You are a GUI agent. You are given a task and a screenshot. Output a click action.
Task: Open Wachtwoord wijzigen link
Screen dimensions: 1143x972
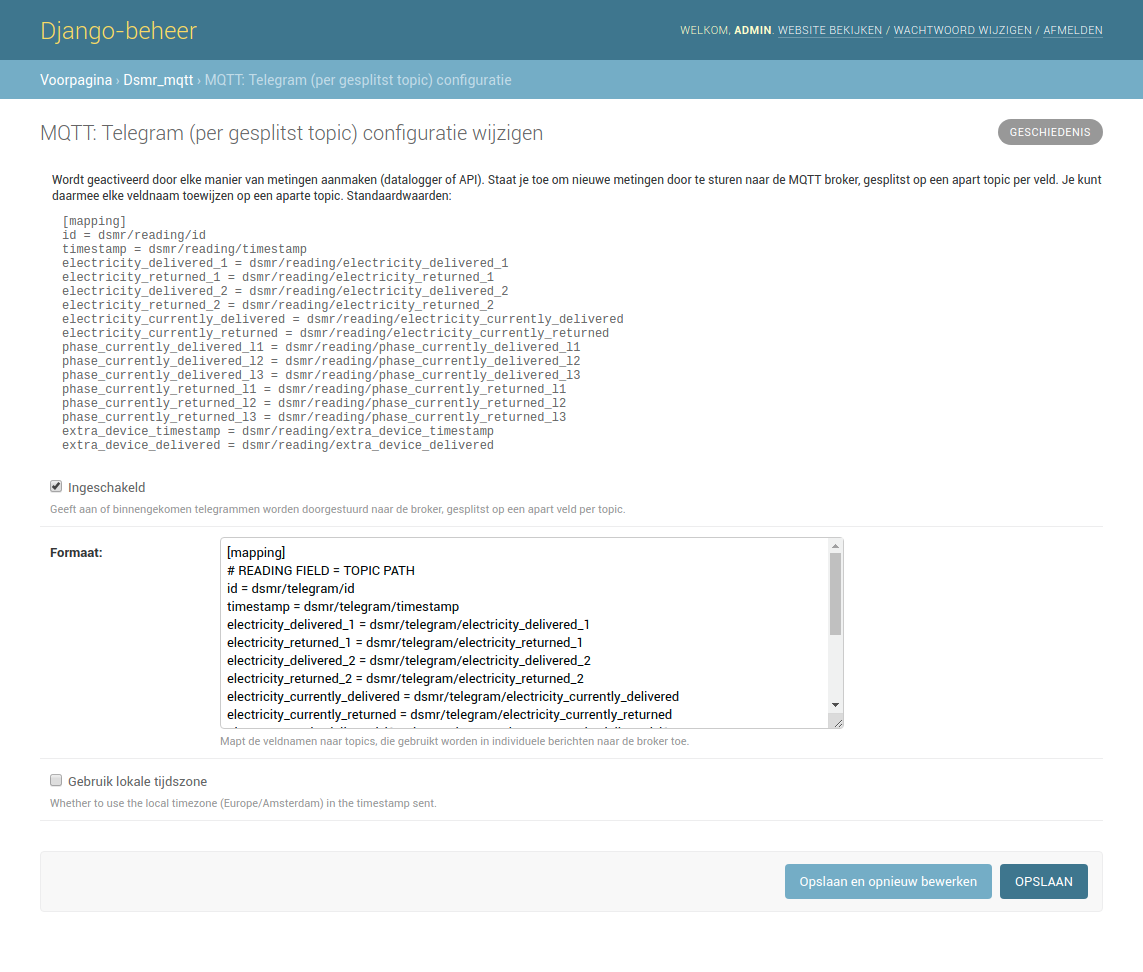tap(962, 31)
